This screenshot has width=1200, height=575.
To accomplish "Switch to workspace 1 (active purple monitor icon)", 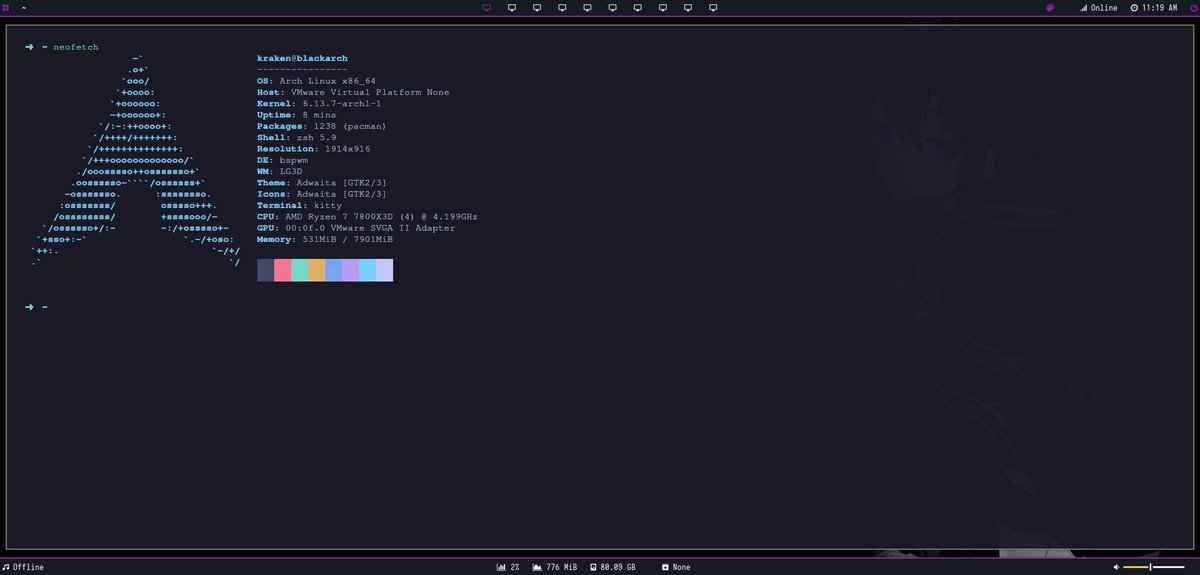I will 487,7.
